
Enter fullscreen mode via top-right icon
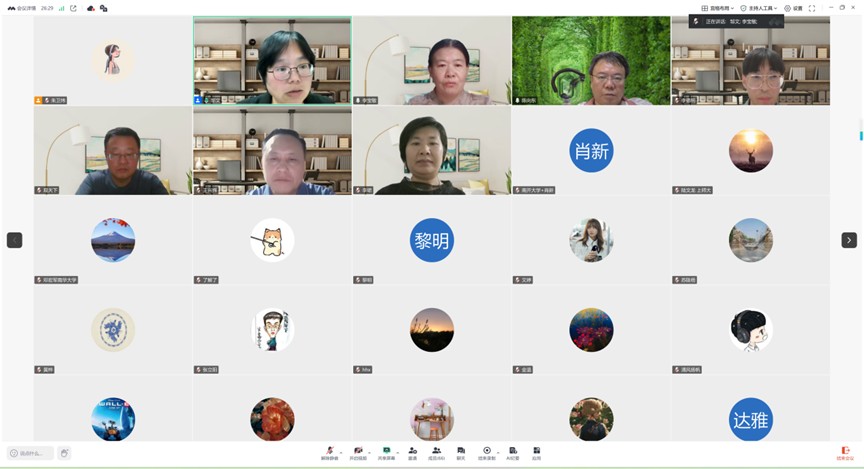coord(812,8)
